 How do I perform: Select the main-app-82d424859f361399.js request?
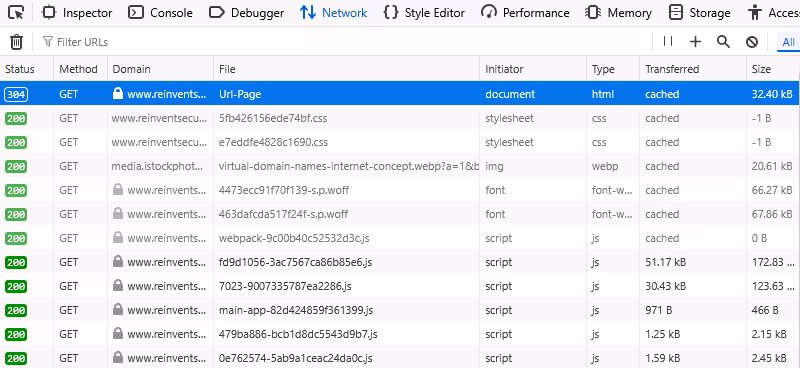400,310
